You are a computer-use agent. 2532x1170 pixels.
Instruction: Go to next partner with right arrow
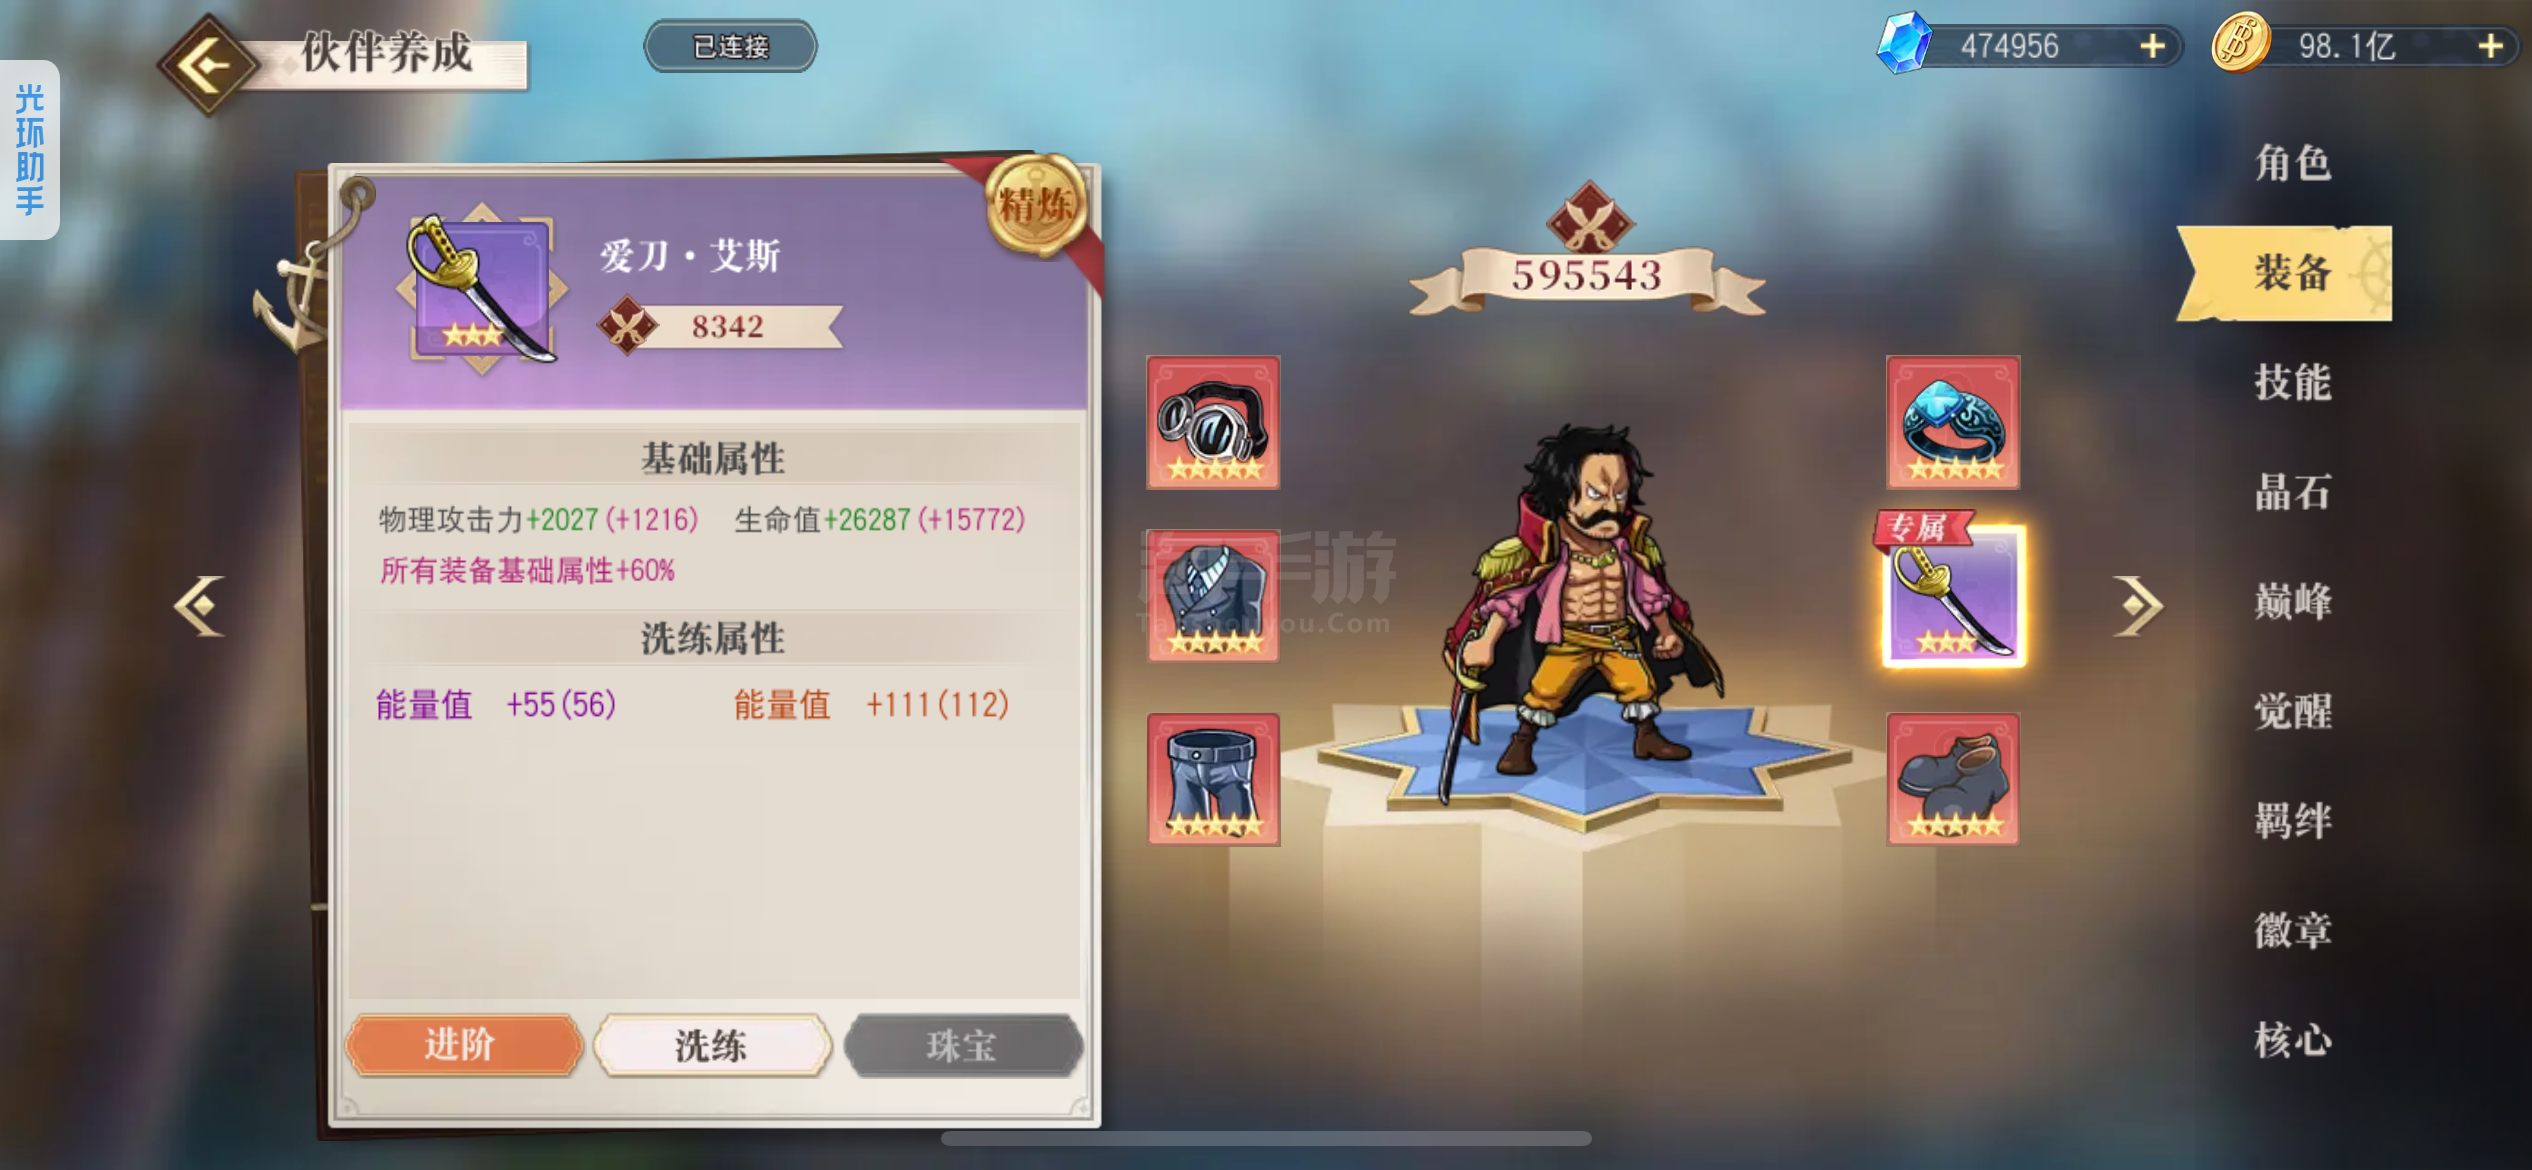(2138, 605)
